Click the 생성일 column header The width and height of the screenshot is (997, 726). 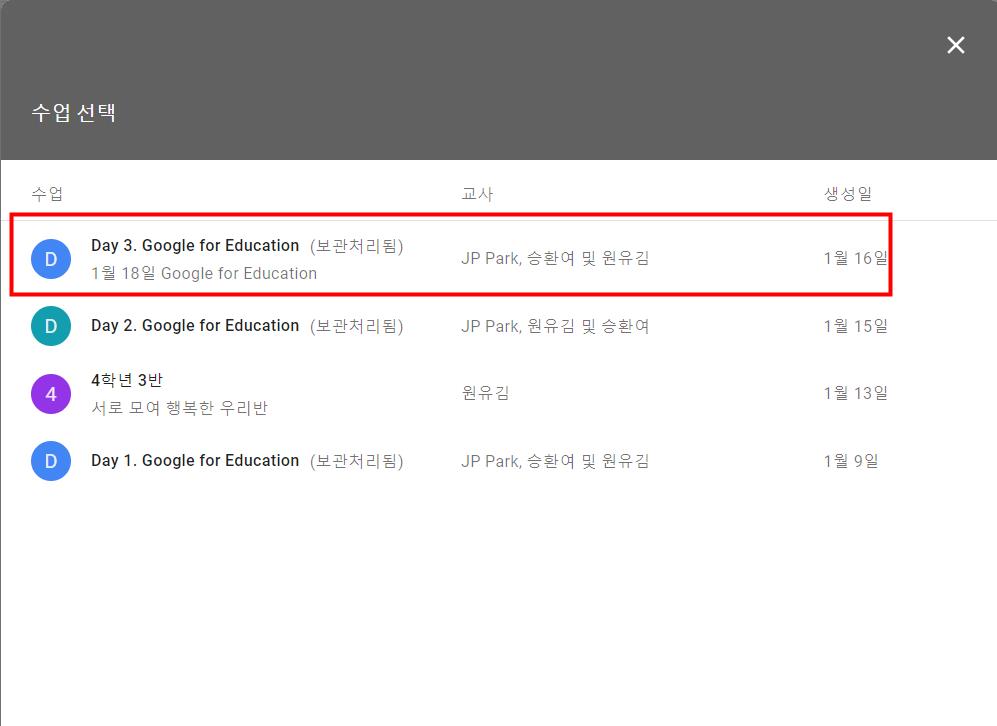click(x=848, y=193)
